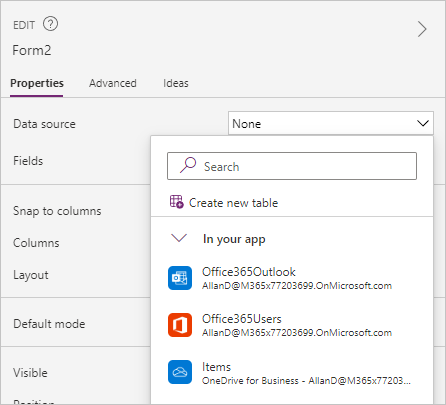Click the Layout property label
The image size is (446, 405).
pos(31,275)
